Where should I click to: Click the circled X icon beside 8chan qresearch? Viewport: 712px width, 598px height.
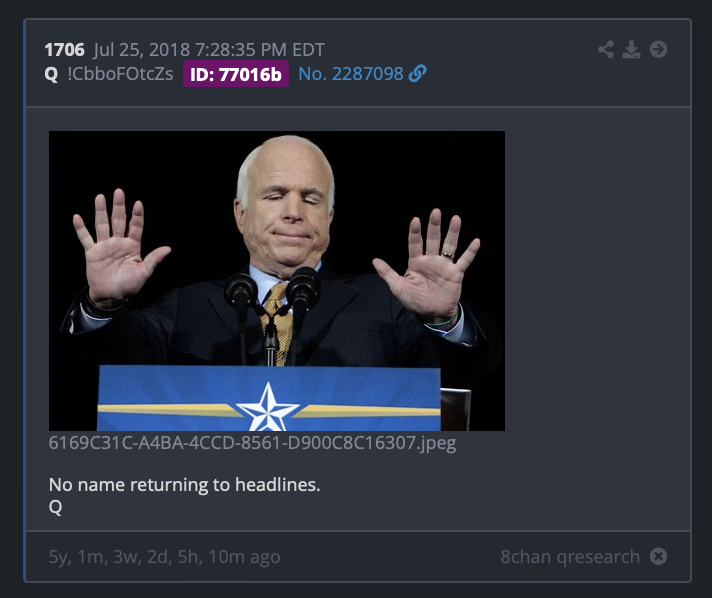tap(658, 556)
